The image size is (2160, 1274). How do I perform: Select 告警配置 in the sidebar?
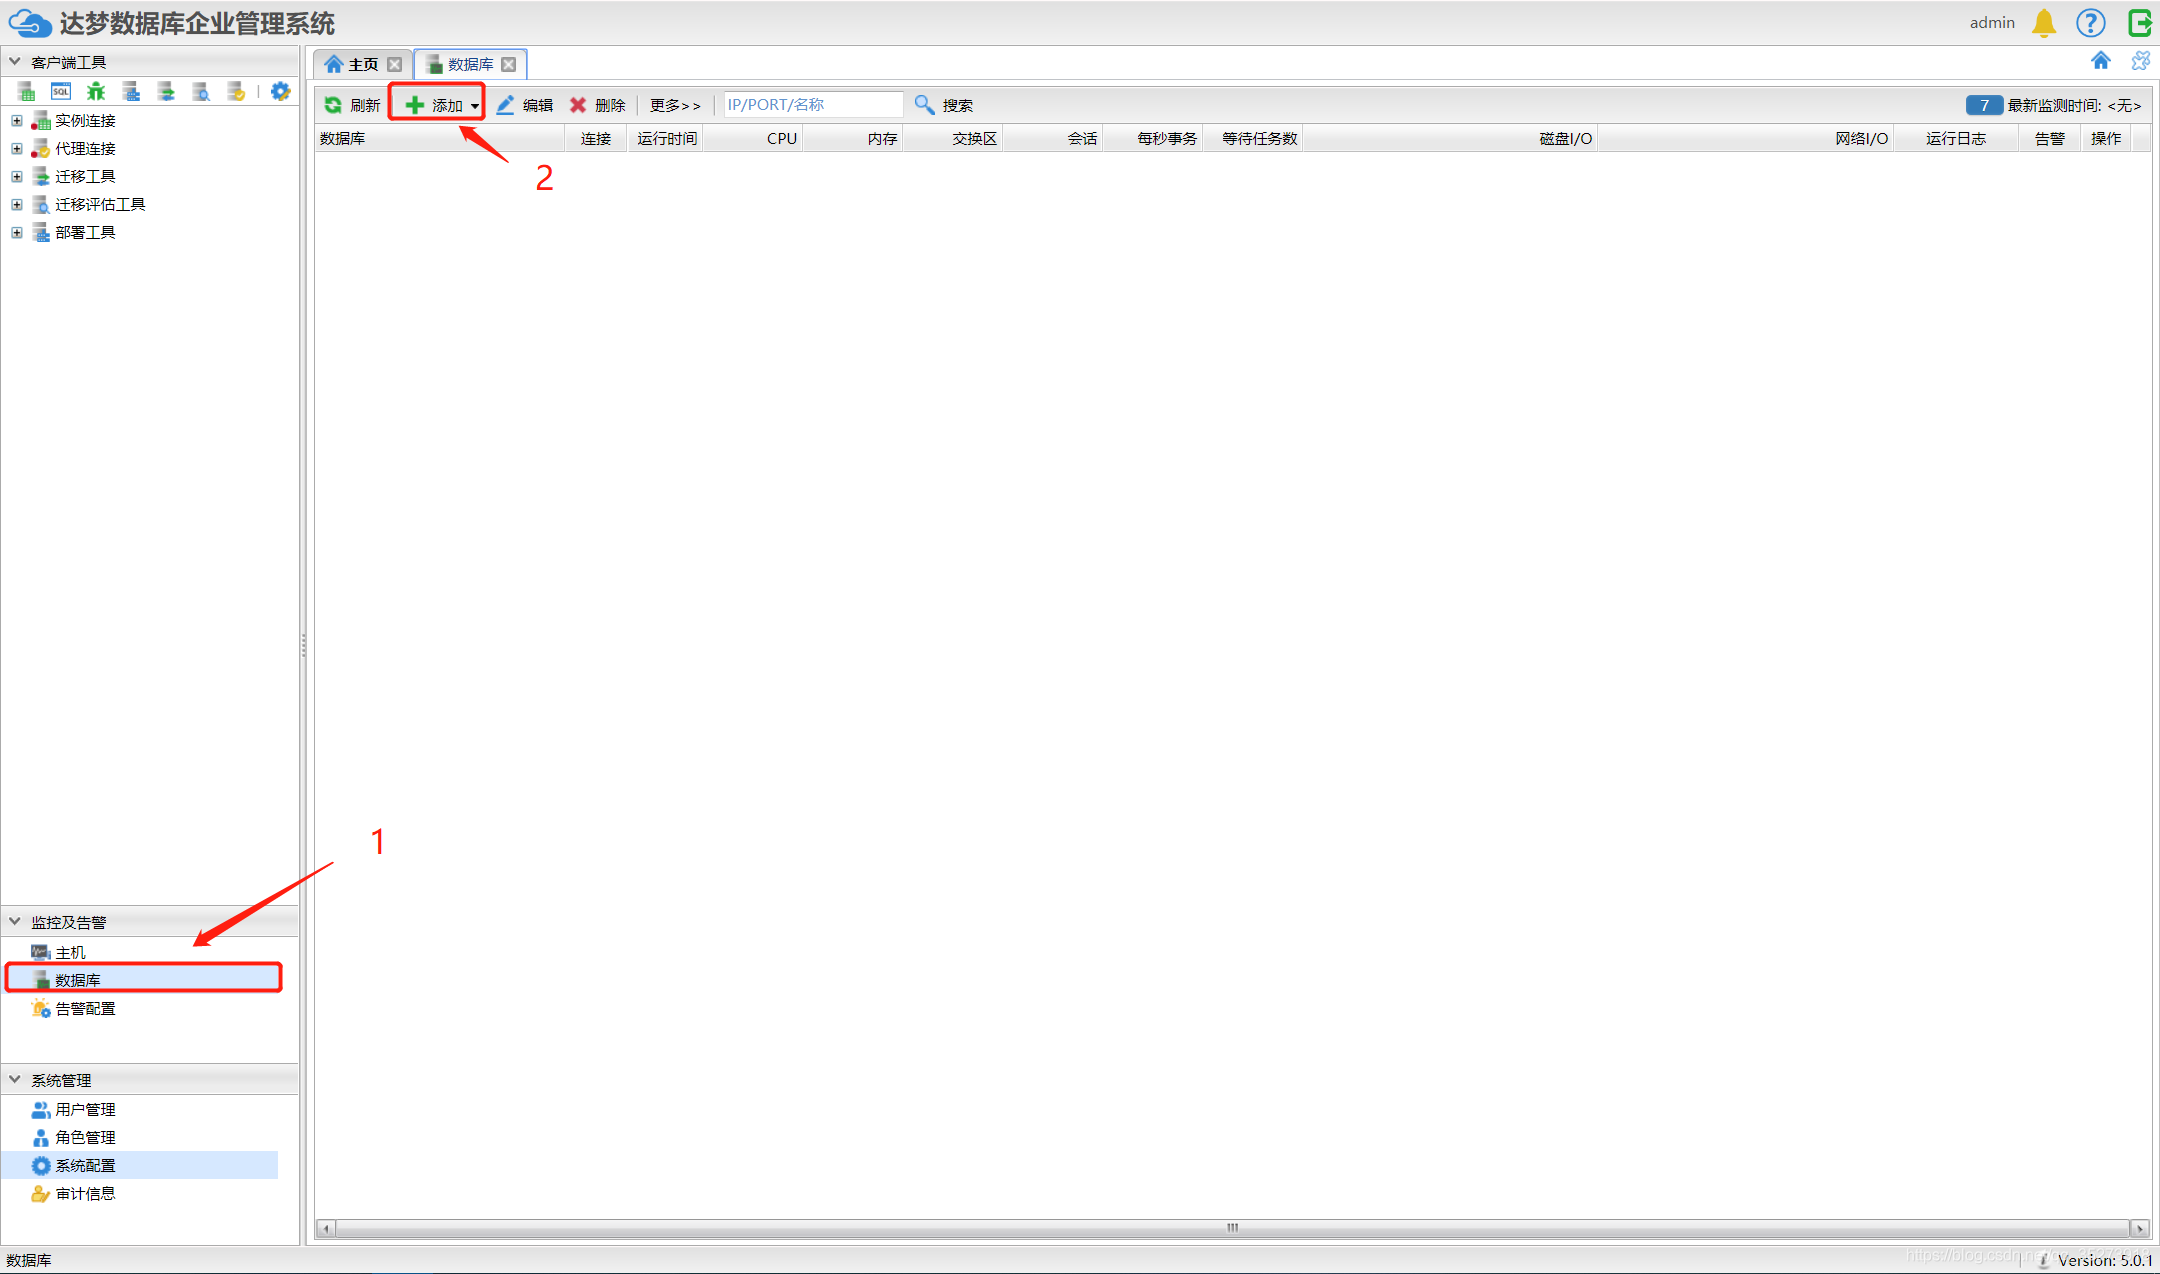pyautogui.click(x=85, y=1009)
